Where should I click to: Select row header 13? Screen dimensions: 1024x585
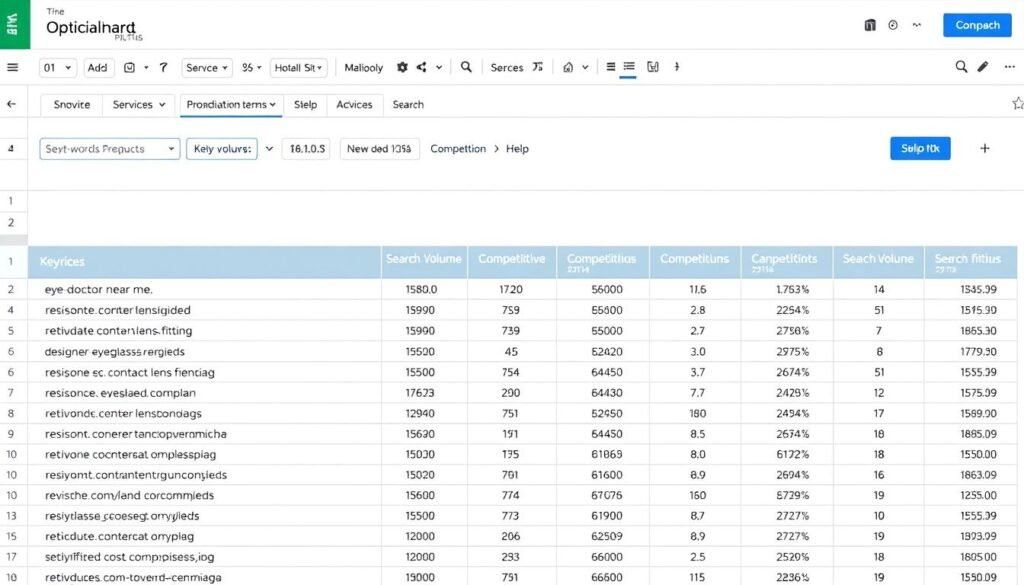click(12, 516)
